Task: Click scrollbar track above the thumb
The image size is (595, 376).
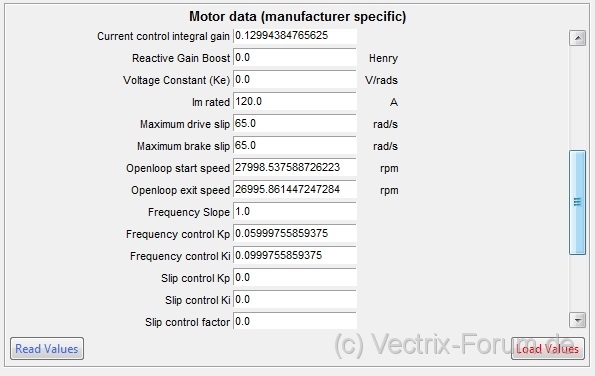Action: (x=577, y=98)
